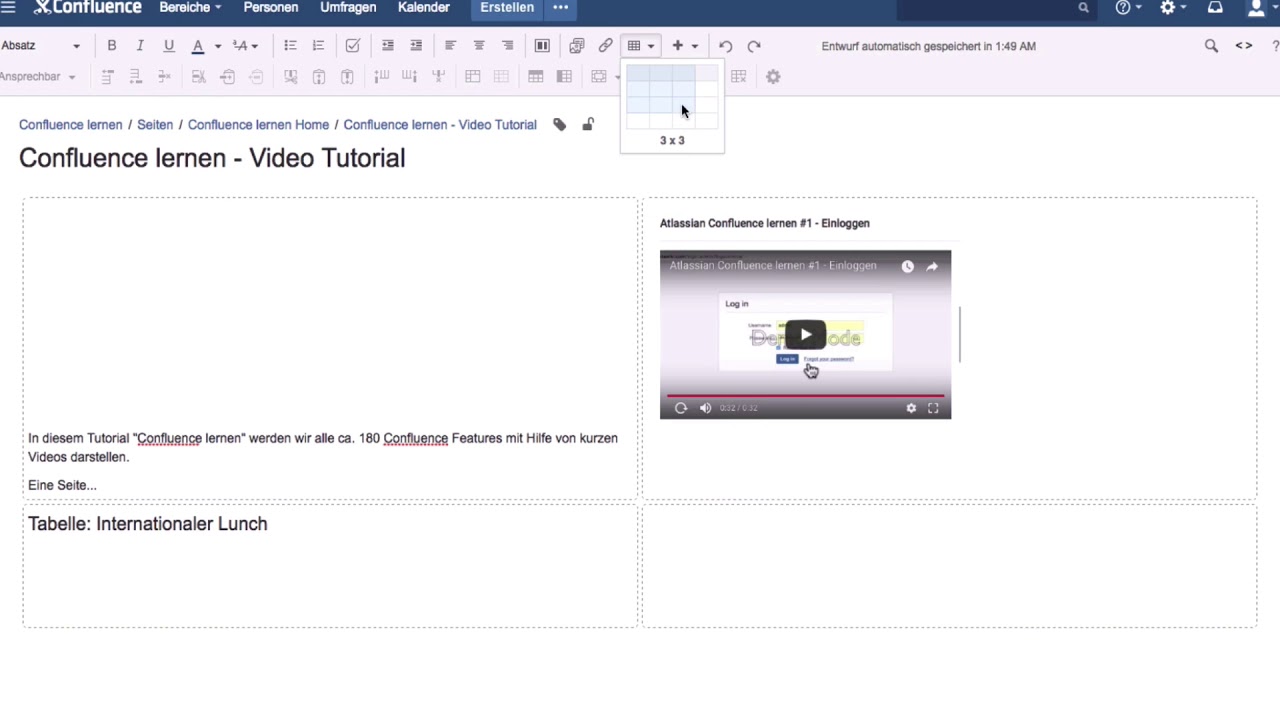Click the Erstellen button
This screenshot has width=1280, height=720.
click(507, 7)
